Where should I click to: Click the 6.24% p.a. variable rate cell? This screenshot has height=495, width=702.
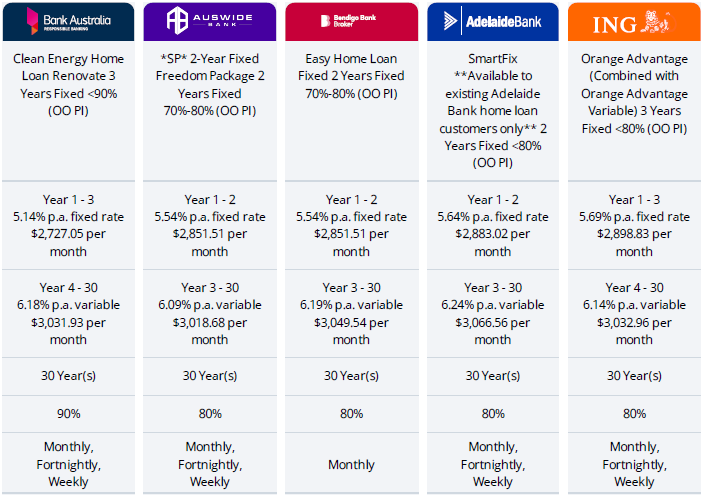493,314
